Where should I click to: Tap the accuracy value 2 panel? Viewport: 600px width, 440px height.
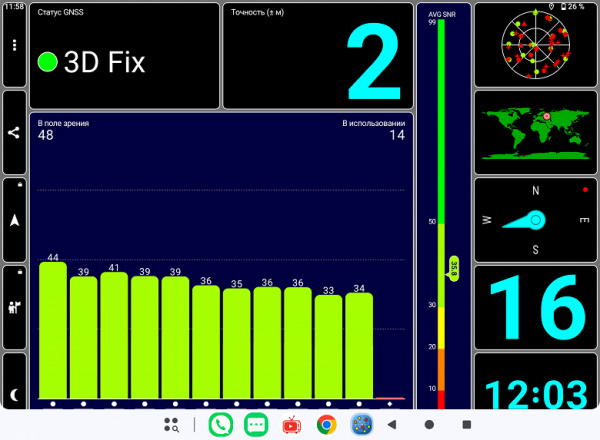tap(318, 56)
